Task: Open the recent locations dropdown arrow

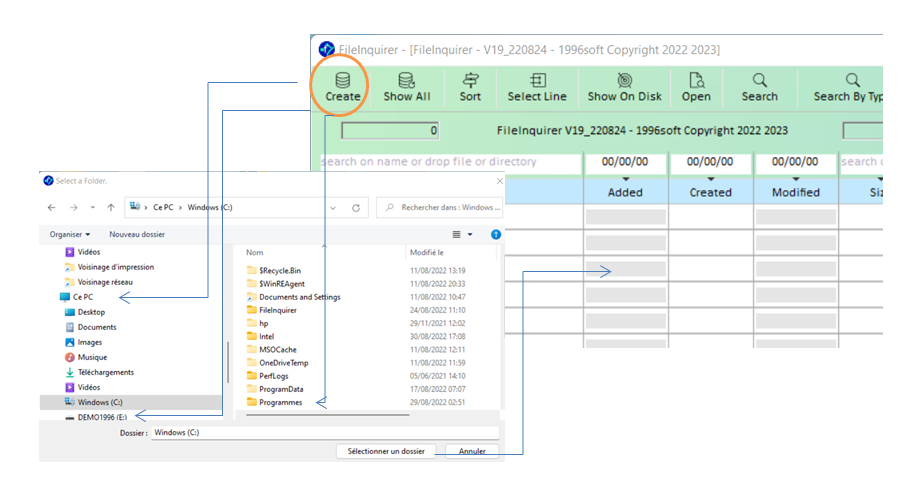Action: click(x=92, y=208)
